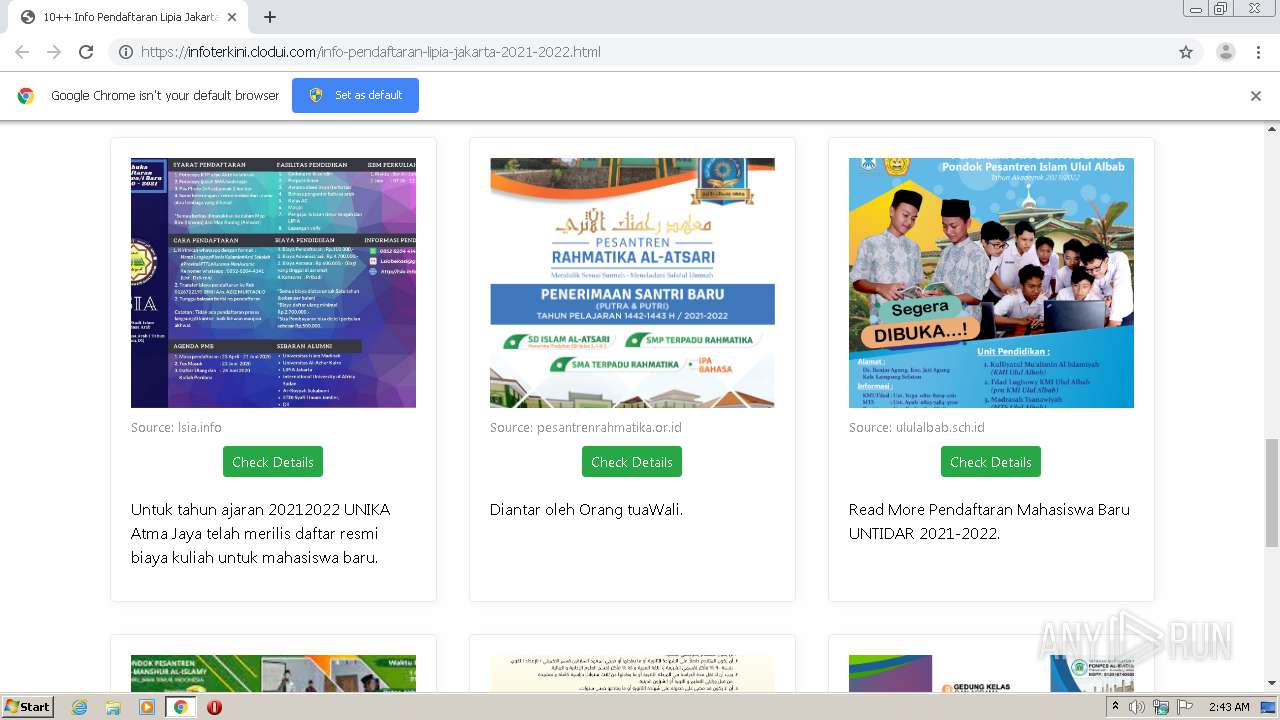Click the scrollbar up arrow
The image size is (1280, 720).
tap(1272, 129)
